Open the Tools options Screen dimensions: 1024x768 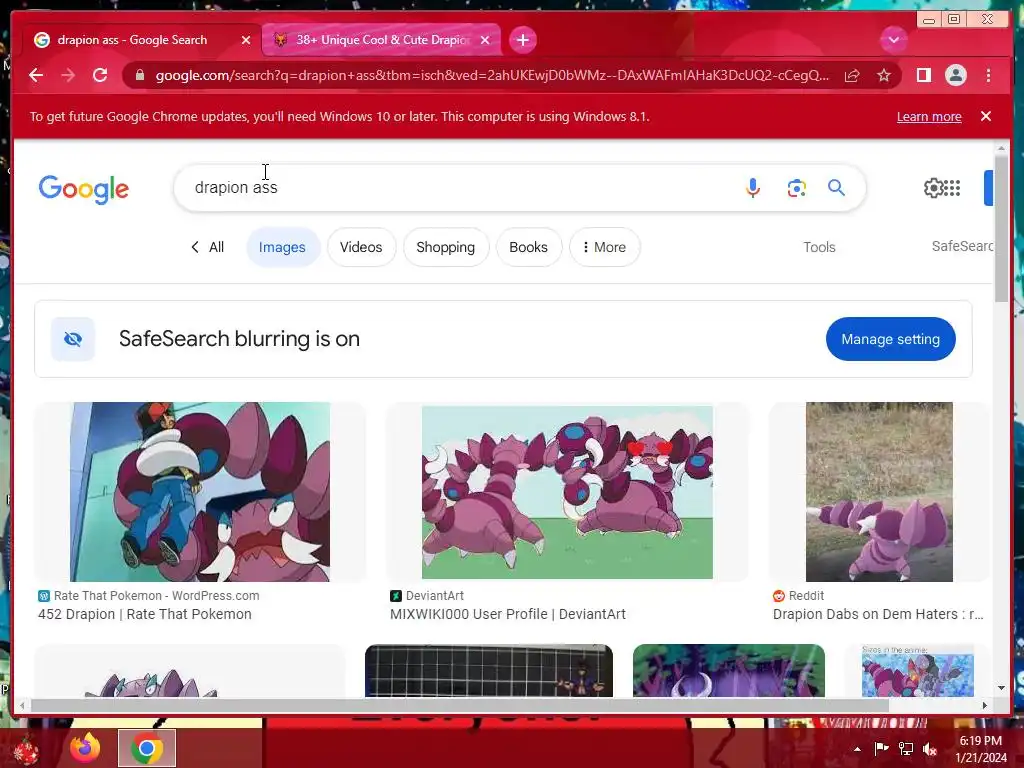819,247
